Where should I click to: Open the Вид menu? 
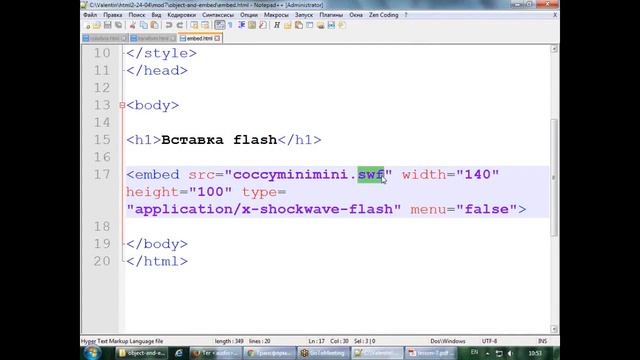[156, 15]
